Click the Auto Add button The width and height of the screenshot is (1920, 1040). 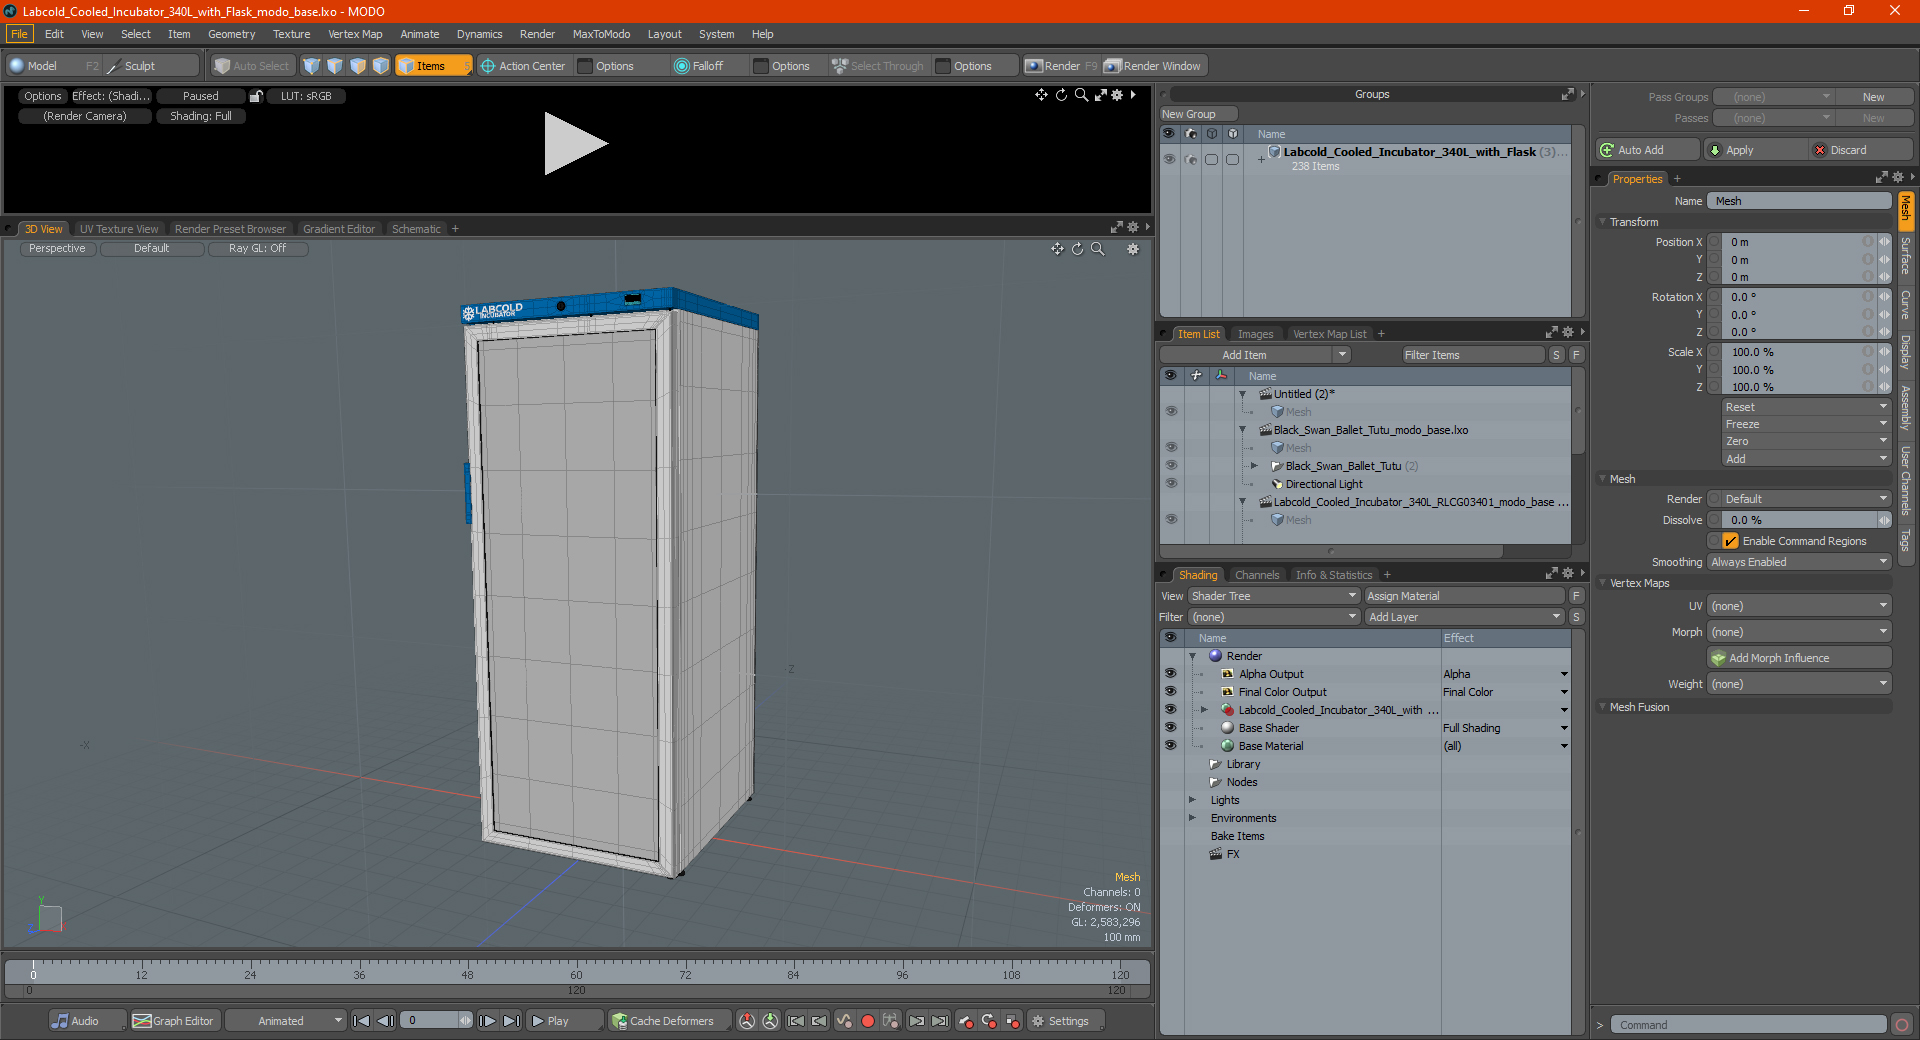click(x=1647, y=150)
